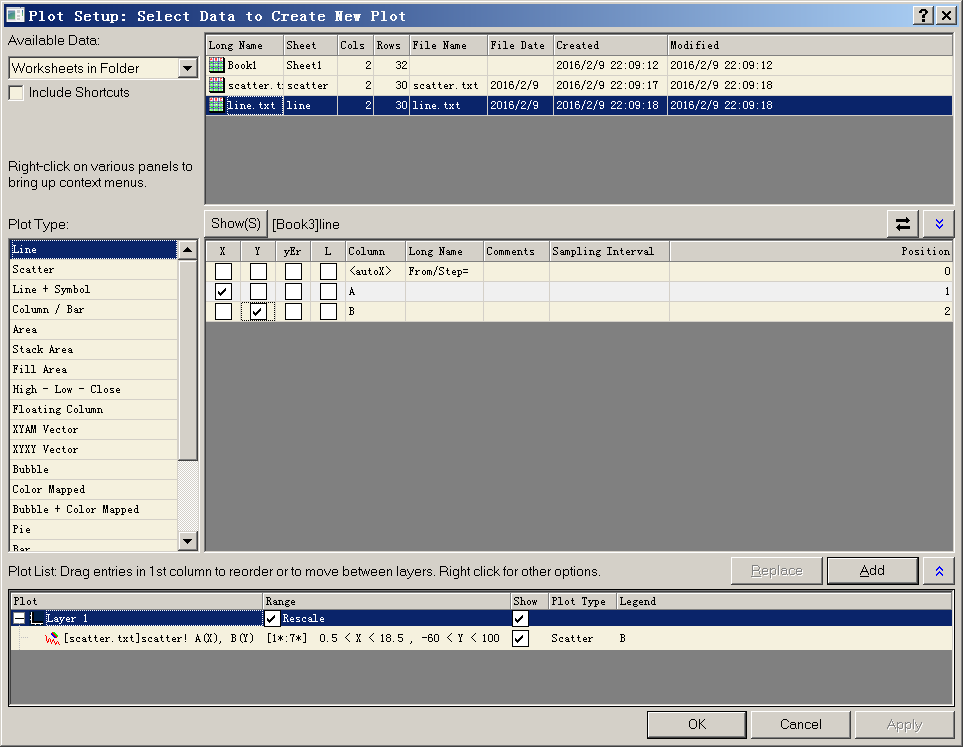Viewport: 963px width, 747px height.
Task: Click the Layer 1 layer icon
Action: (x=37, y=618)
